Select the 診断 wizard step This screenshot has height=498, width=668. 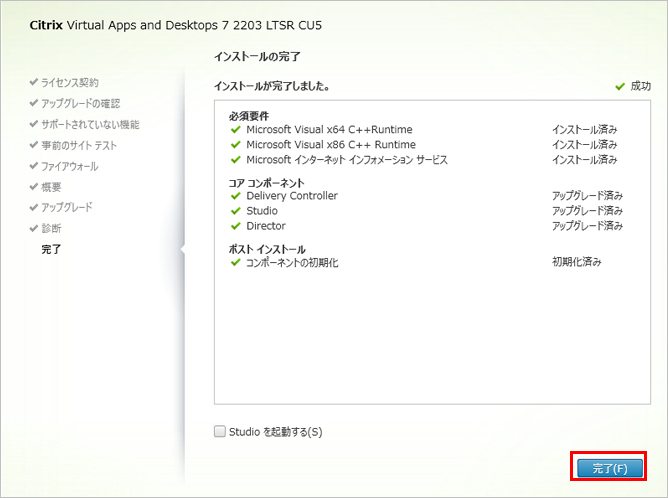(51, 228)
